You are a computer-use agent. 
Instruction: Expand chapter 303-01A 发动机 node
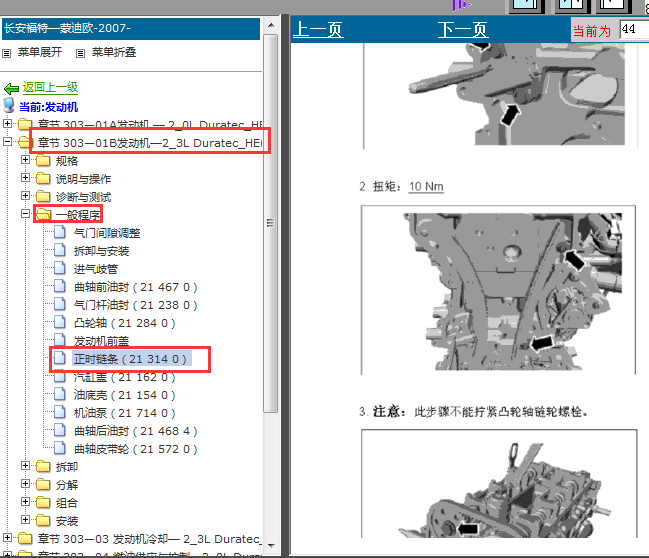pos(7,123)
